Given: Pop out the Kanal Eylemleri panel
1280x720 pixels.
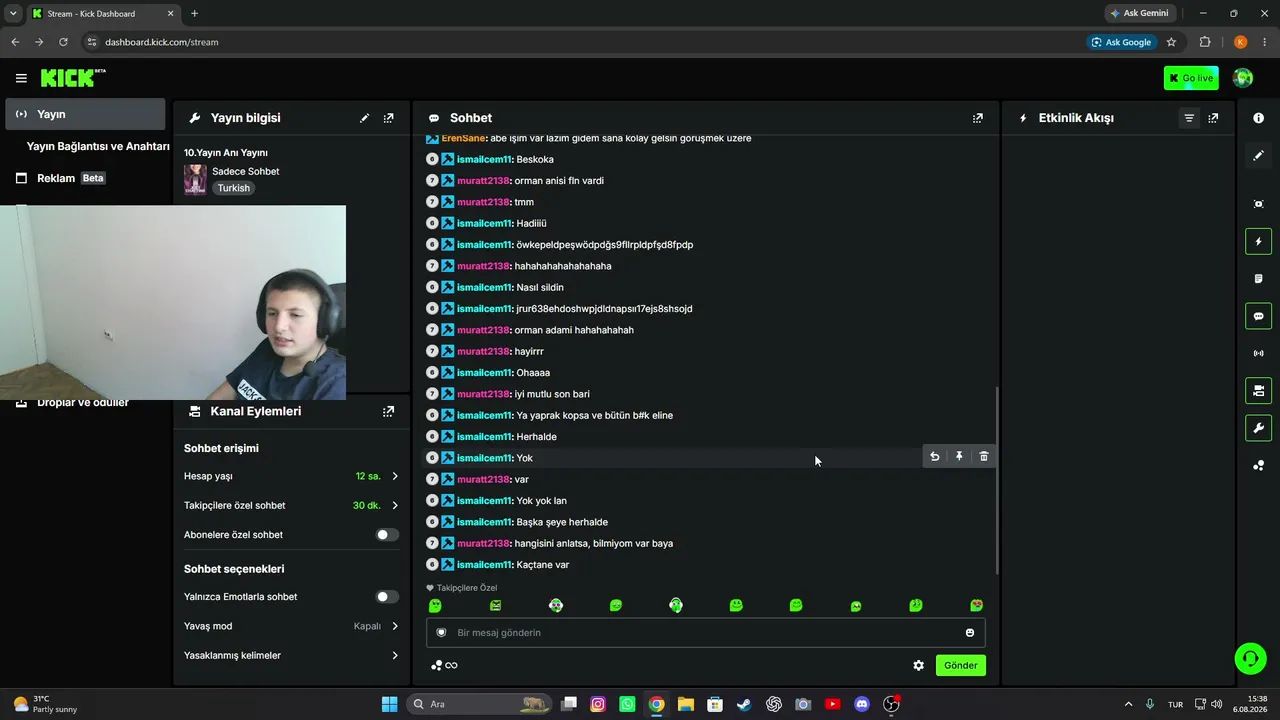Looking at the screenshot, I should point(389,411).
